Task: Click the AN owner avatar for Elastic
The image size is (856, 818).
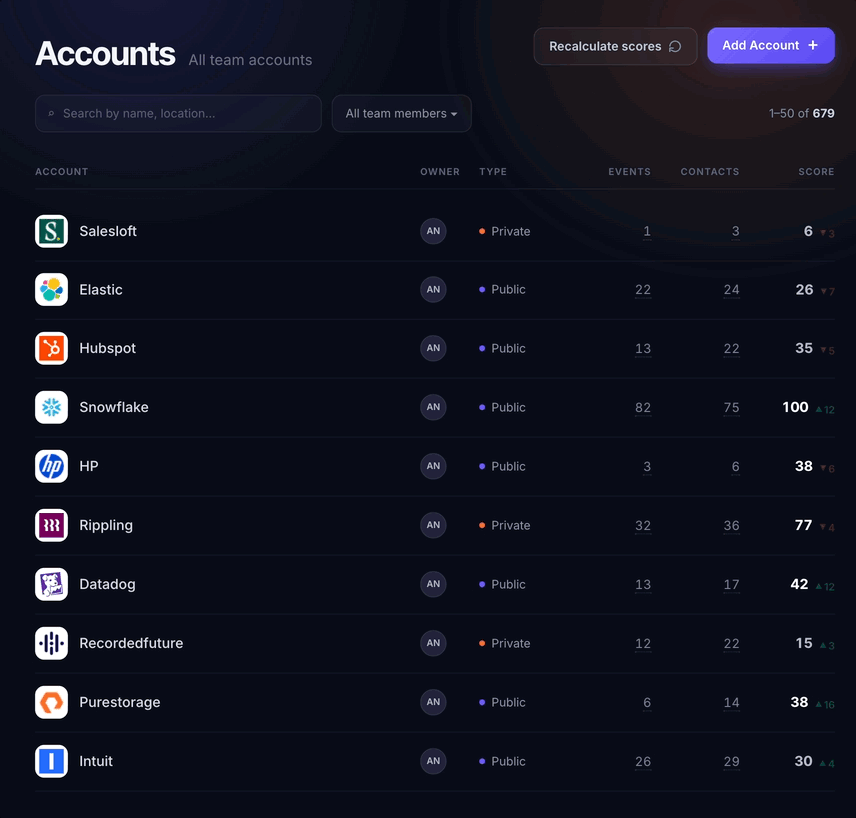Action: tap(433, 289)
